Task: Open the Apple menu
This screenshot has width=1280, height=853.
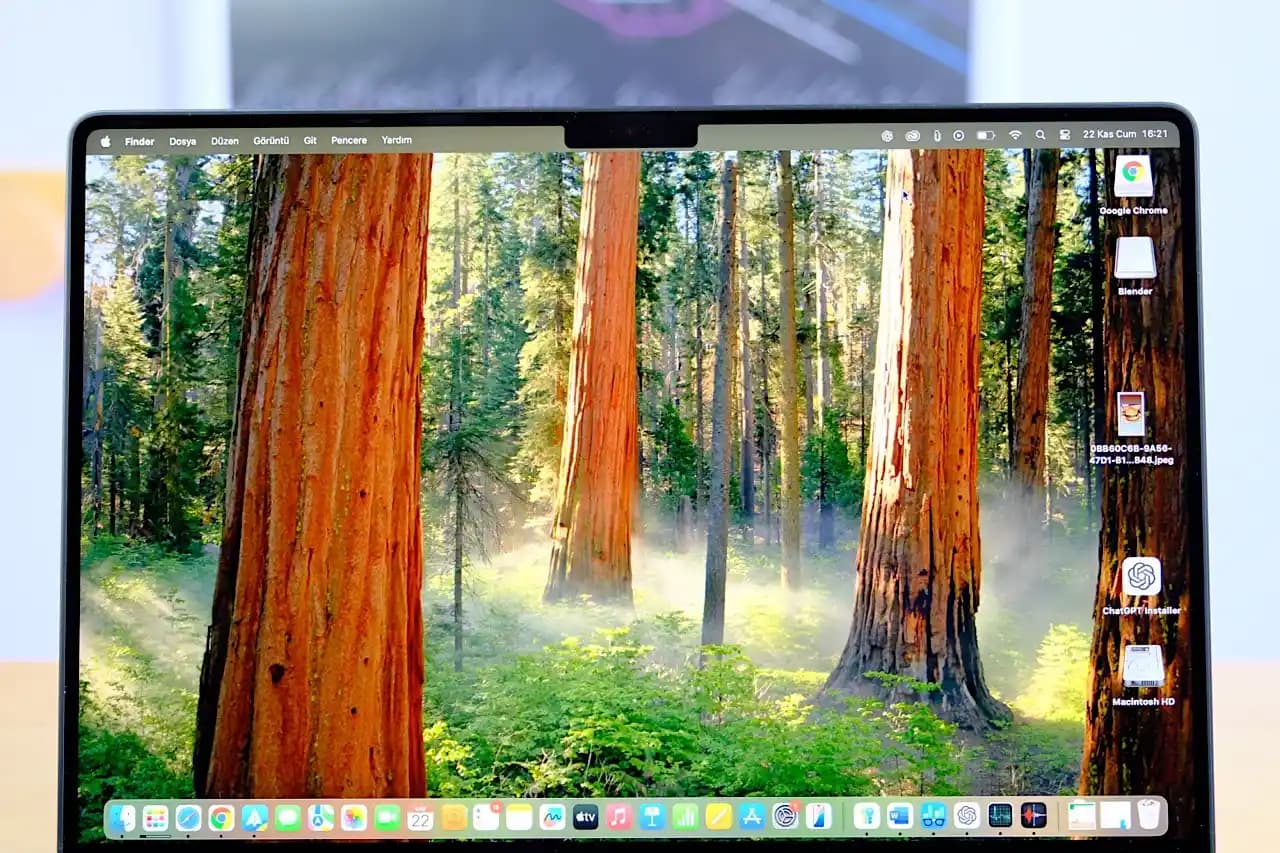Action: [106, 141]
